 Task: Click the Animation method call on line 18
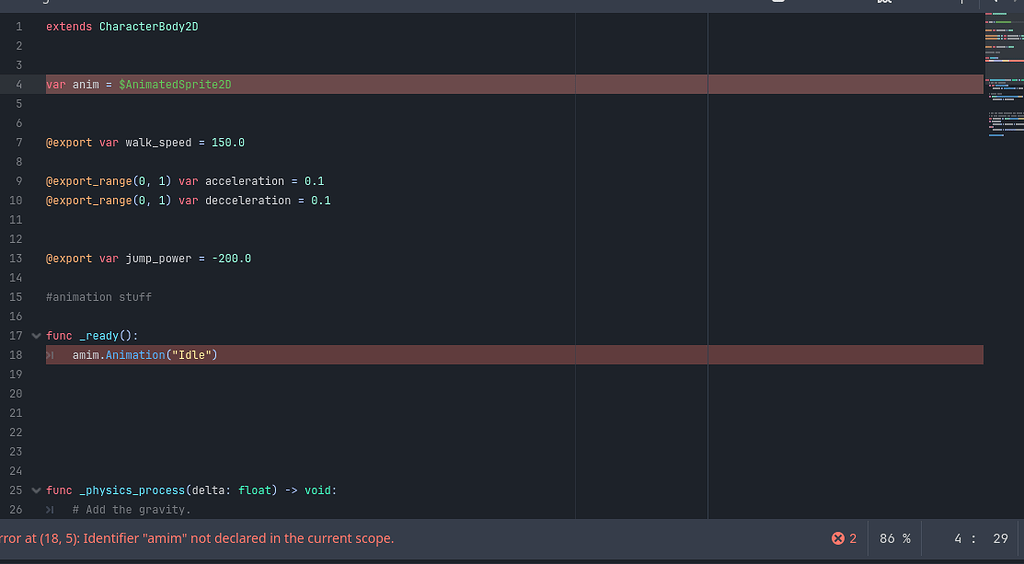point(134,355)
